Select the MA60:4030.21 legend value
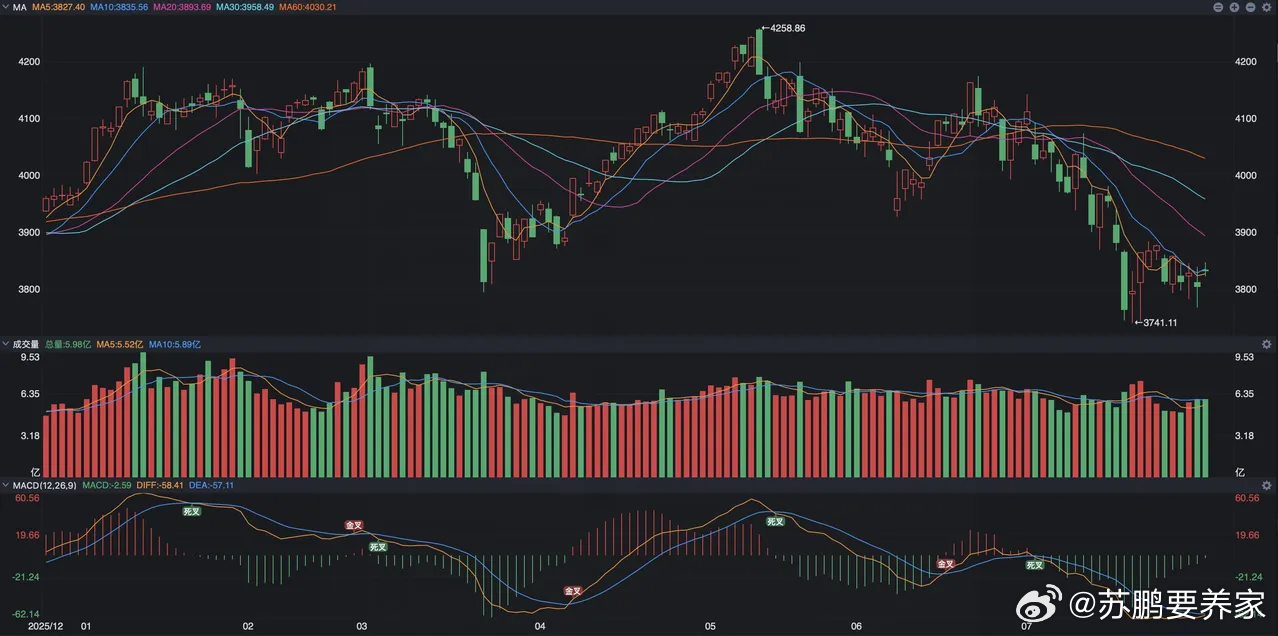1278x636 pixels. click(x=308, y=7)
